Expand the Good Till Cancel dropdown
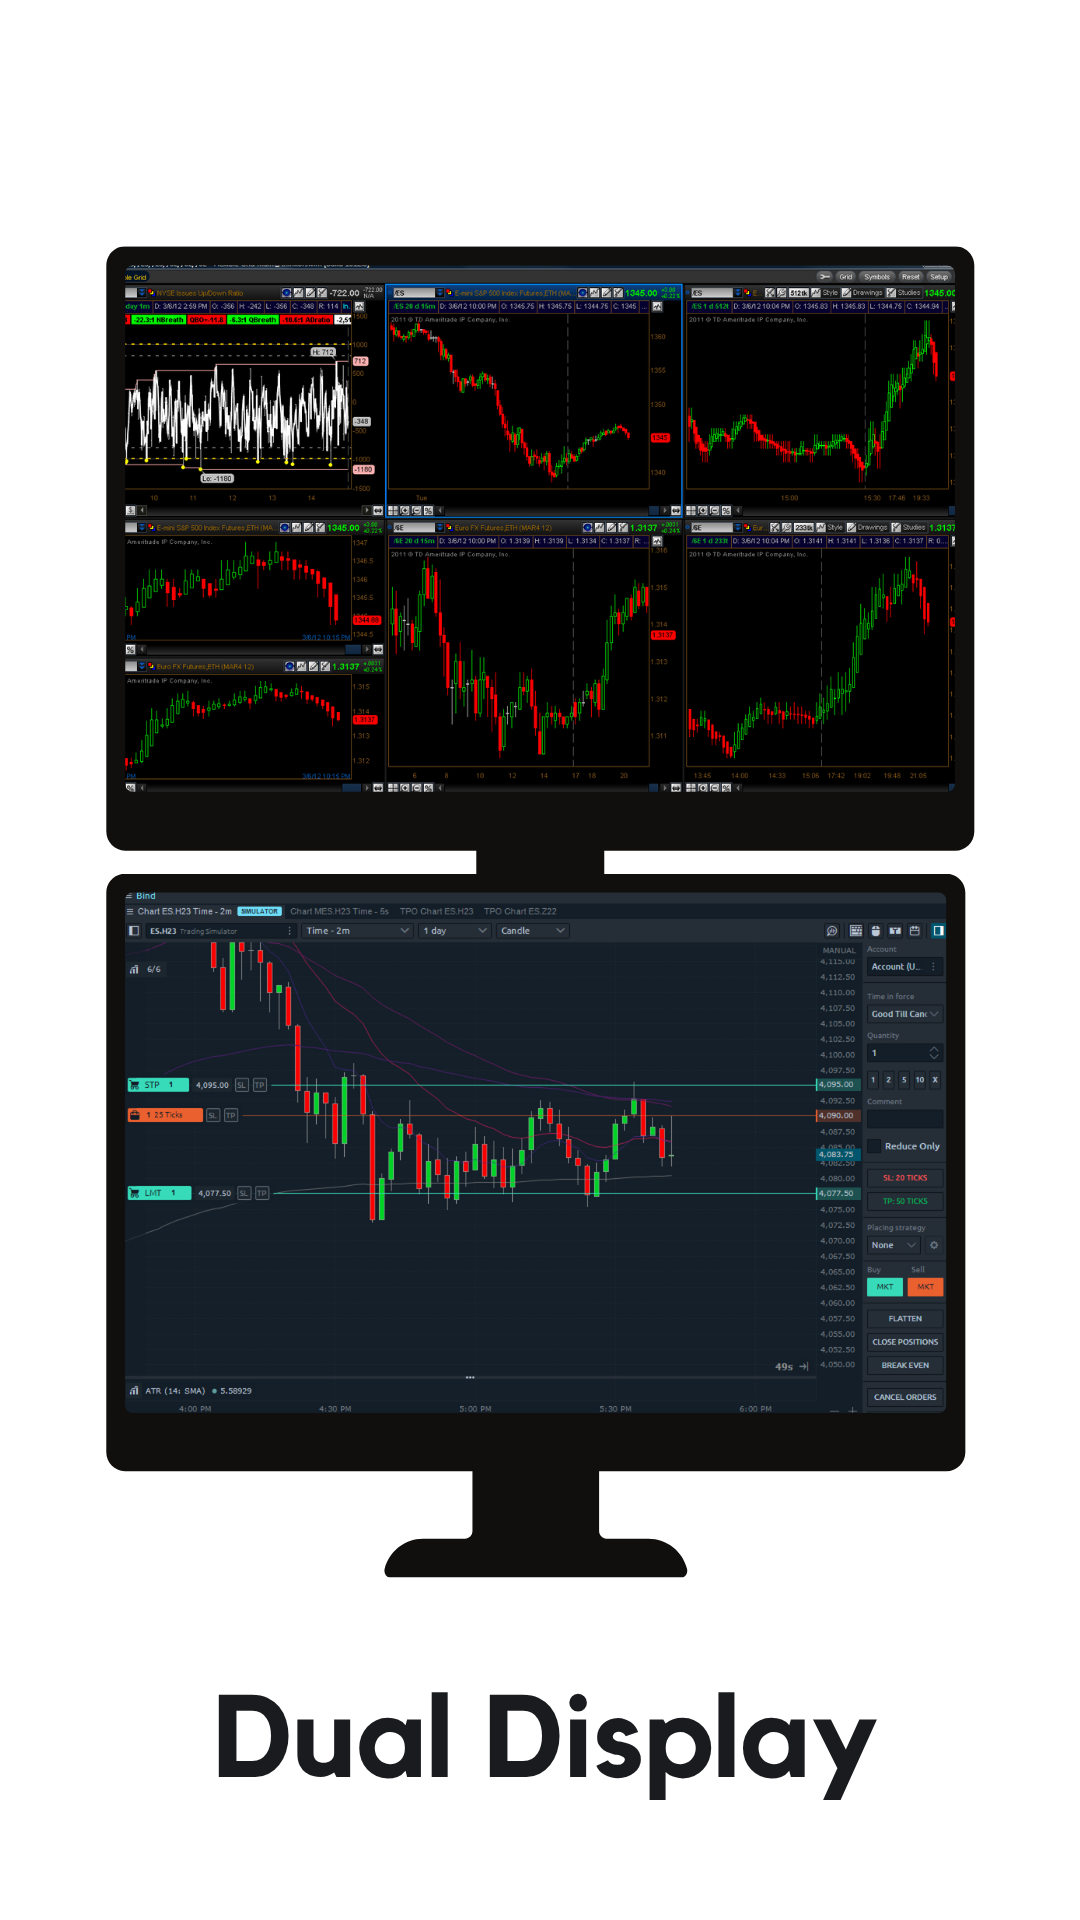 [905, 1014]
